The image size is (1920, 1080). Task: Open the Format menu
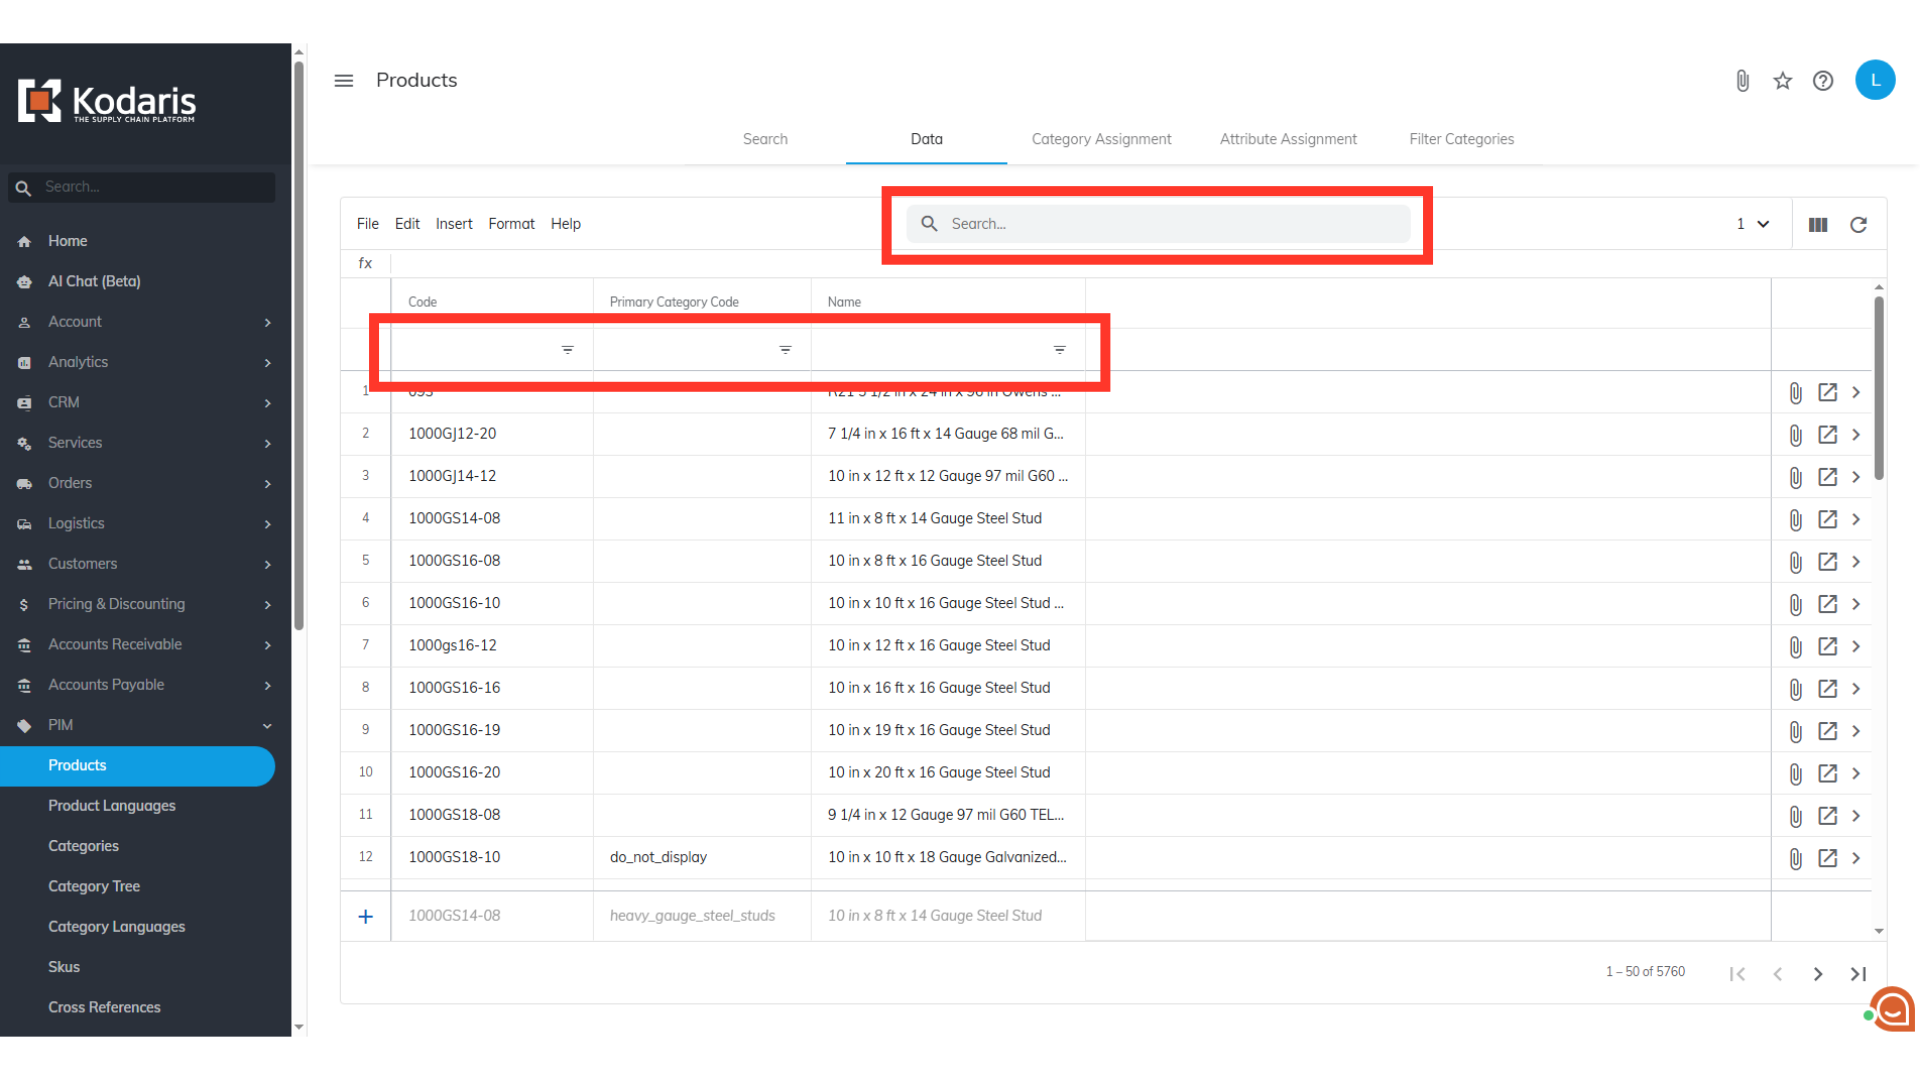(x=511, y=224)
